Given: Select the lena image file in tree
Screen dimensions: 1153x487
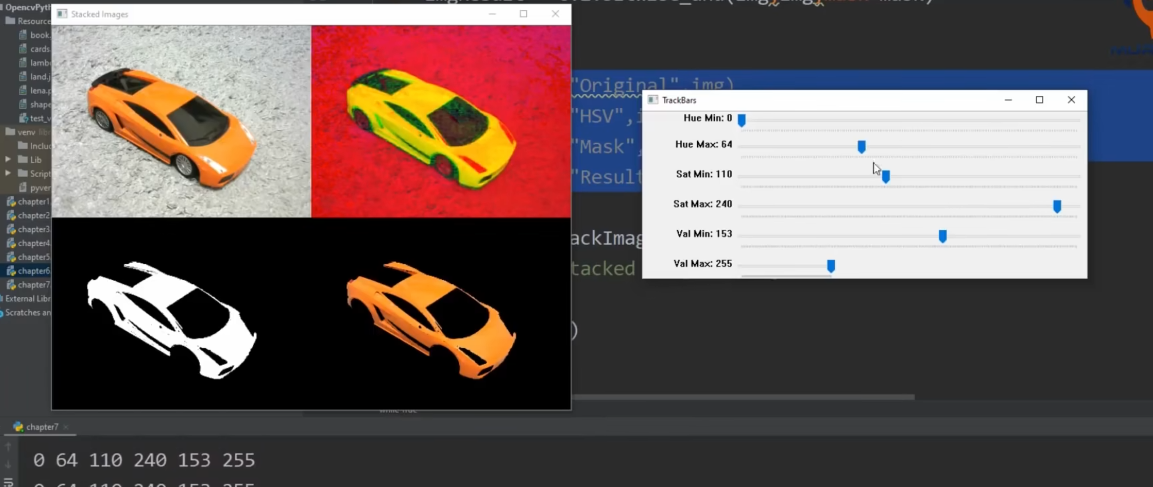Looking at the screenshot, I should (x=35, y=90).
